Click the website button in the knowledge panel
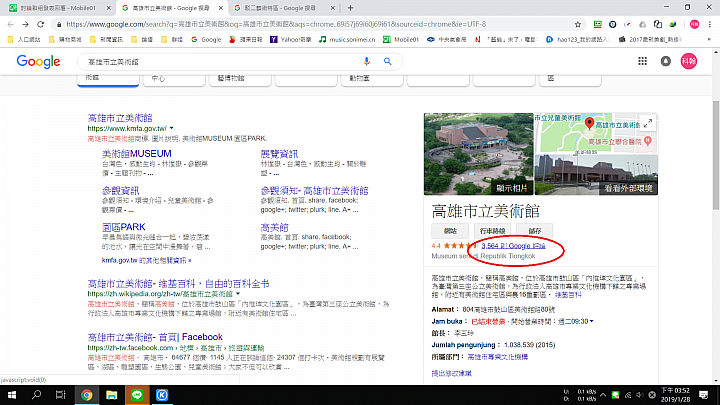720x405 pixels. pyautogui.click(x=450, y=231)
